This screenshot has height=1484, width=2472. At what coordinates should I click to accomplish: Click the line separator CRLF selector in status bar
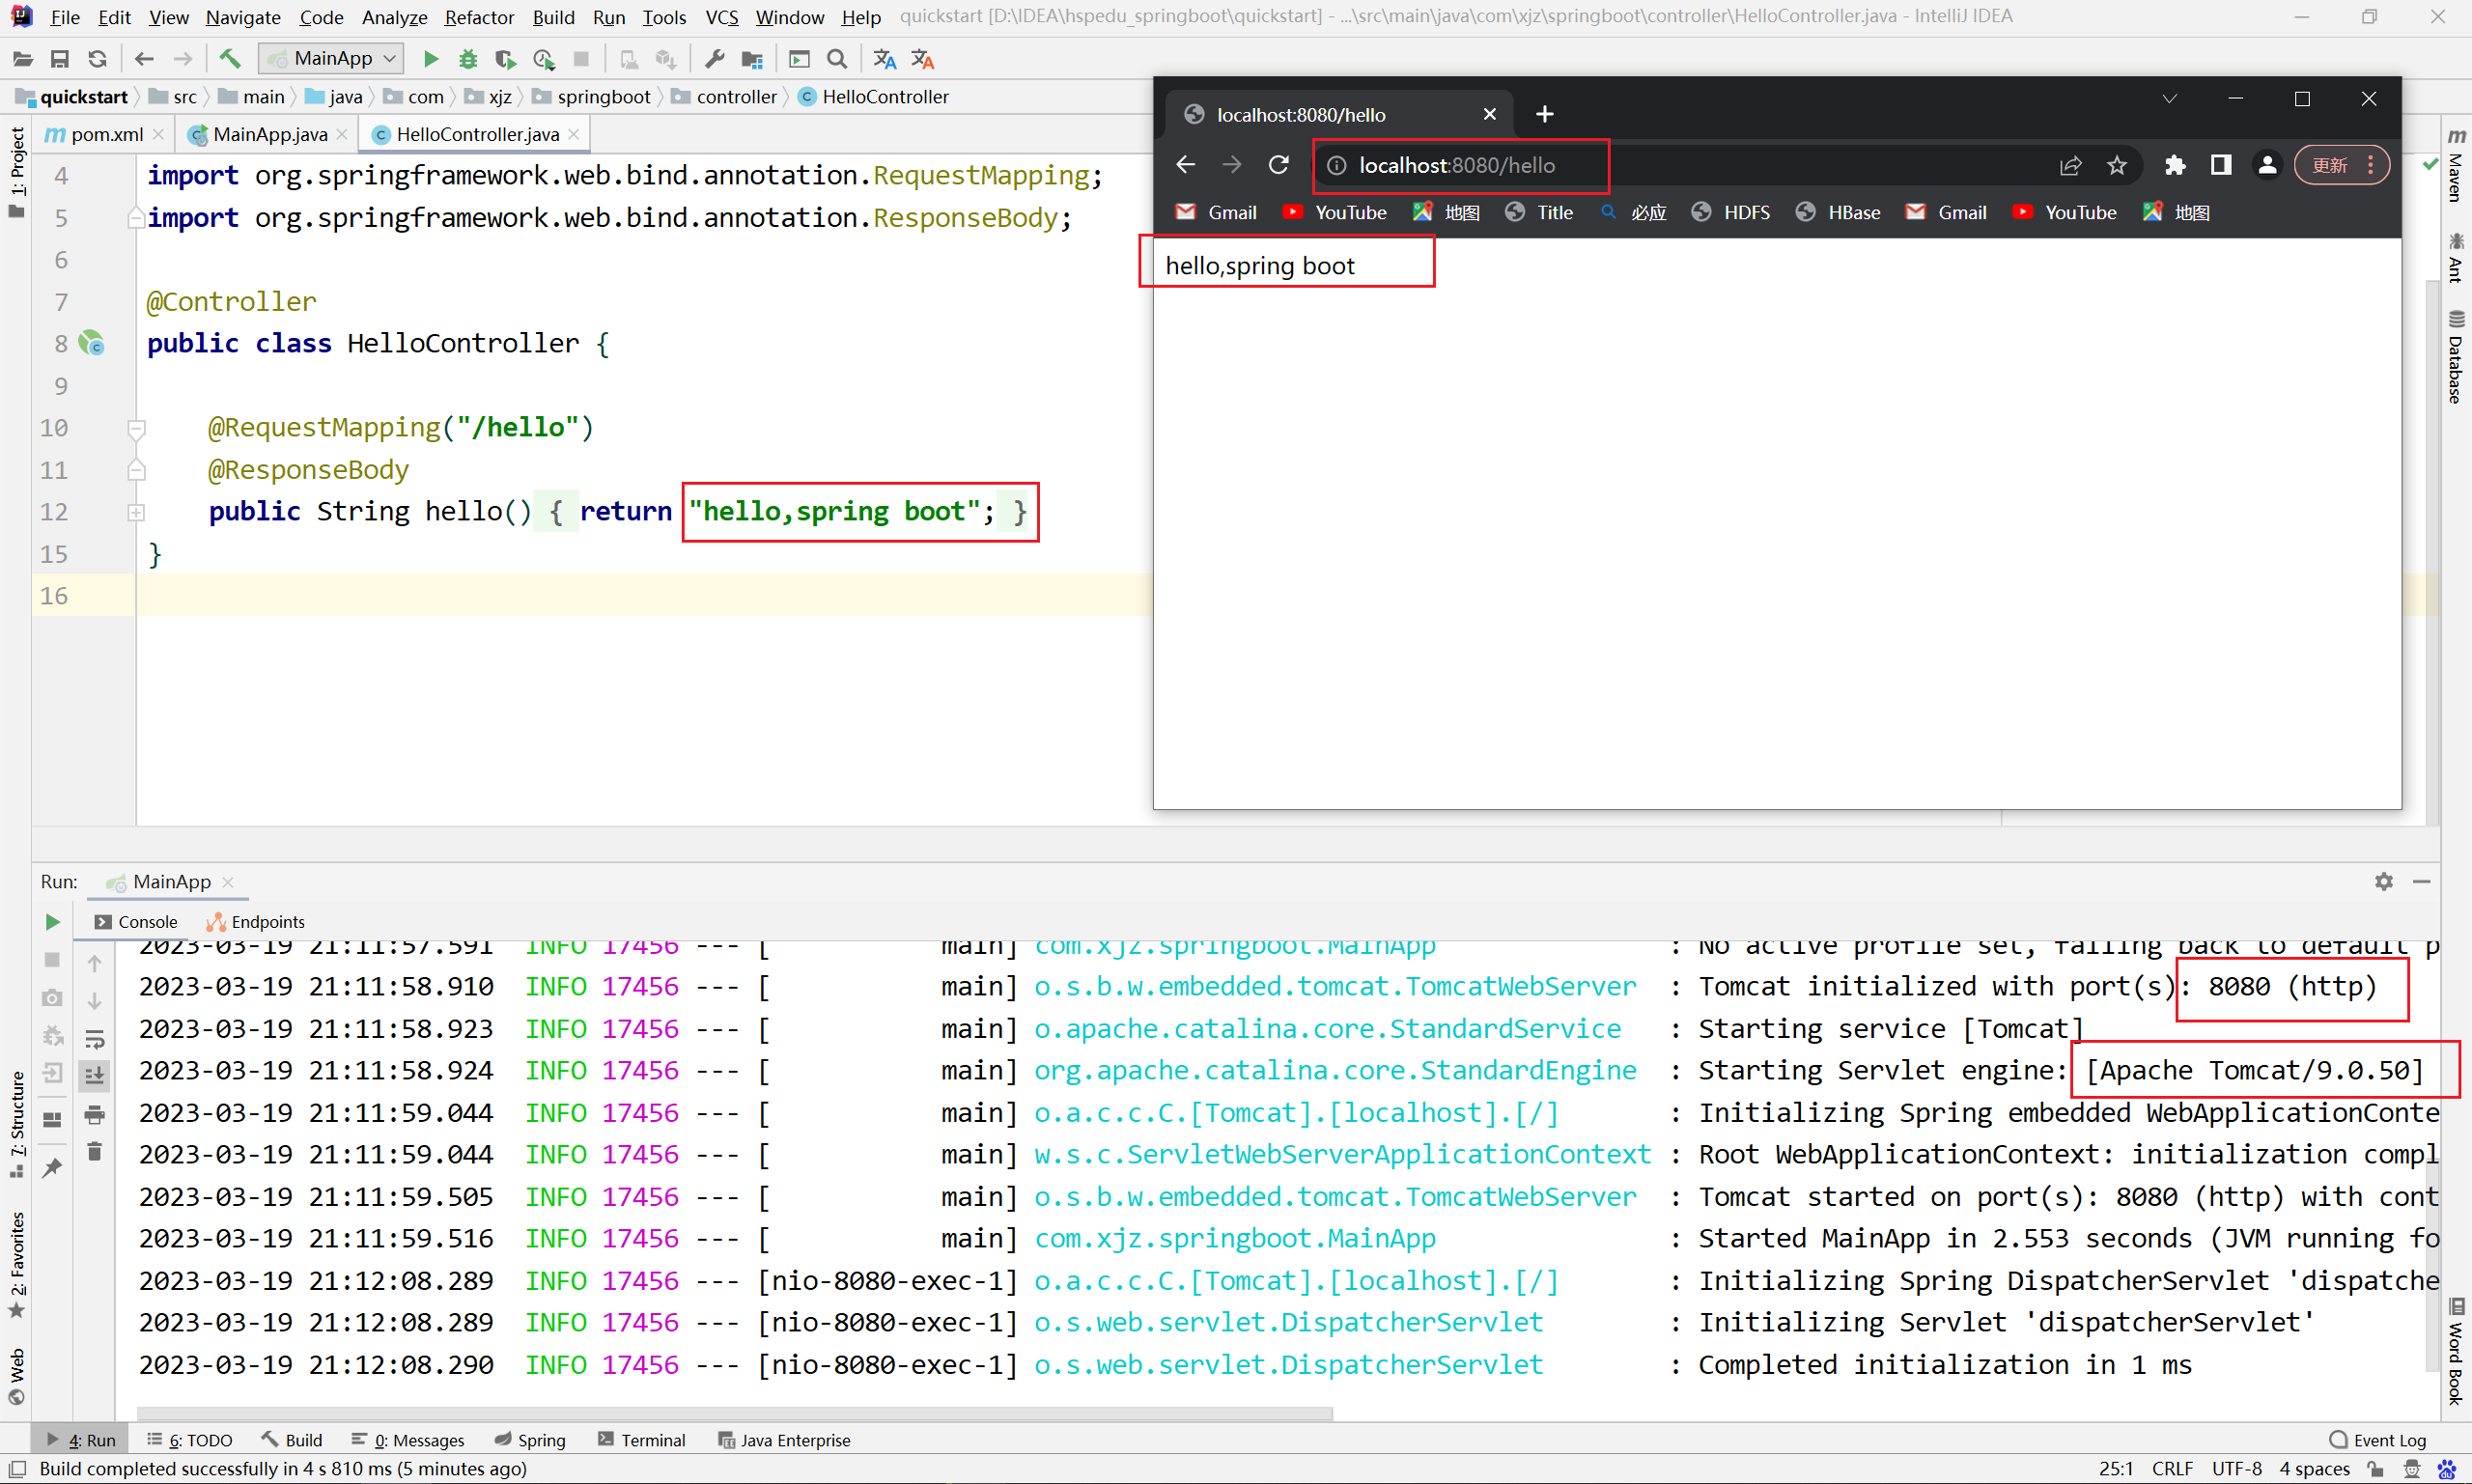[x=2172, y=1468]
